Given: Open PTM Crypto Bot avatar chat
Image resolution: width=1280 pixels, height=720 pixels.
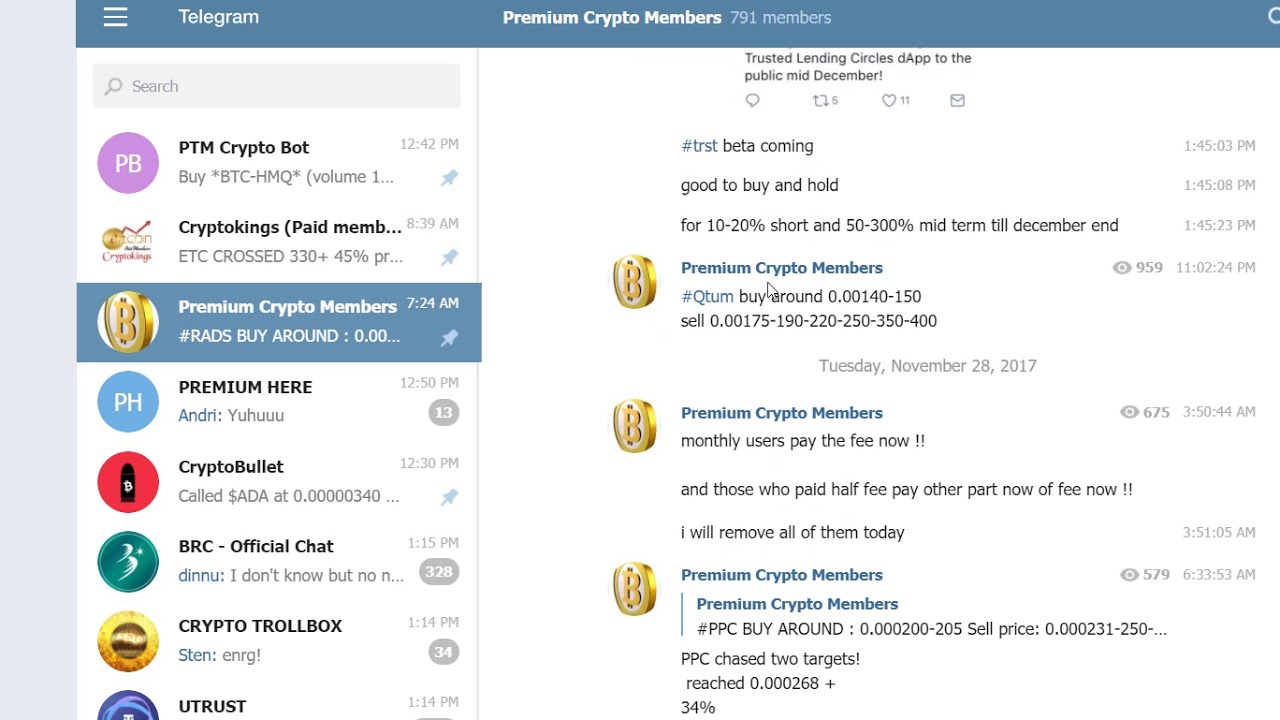Looking at the screenshot, I should pos(128,163).
